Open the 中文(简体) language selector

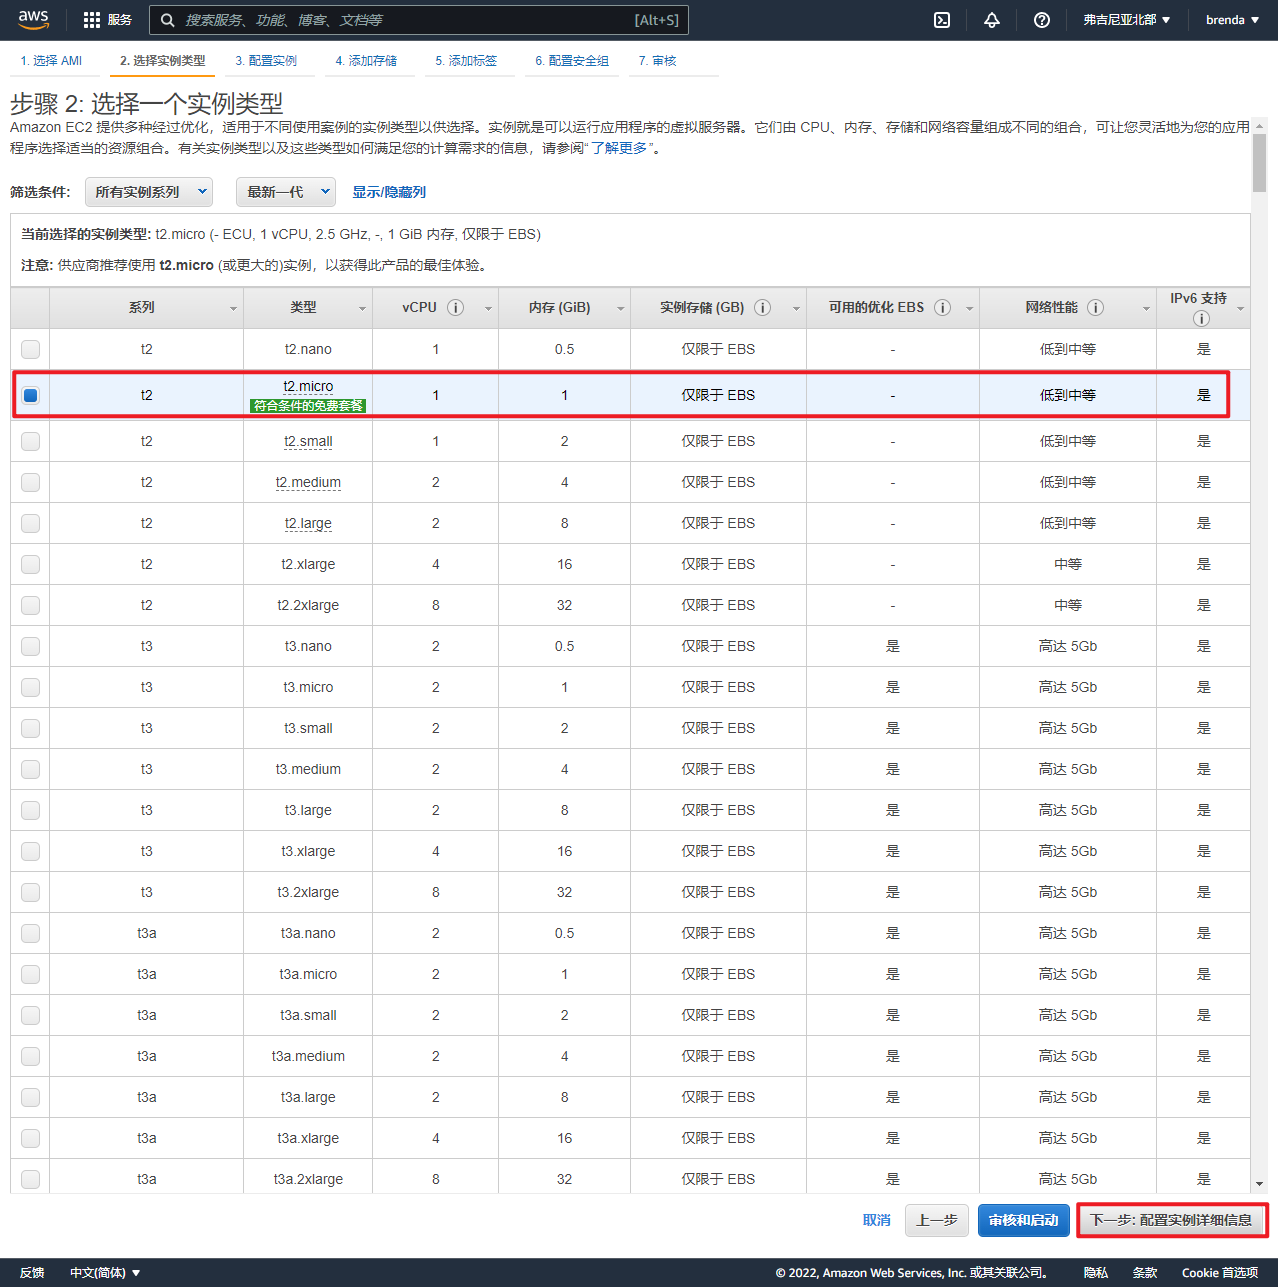[105, 1273]
